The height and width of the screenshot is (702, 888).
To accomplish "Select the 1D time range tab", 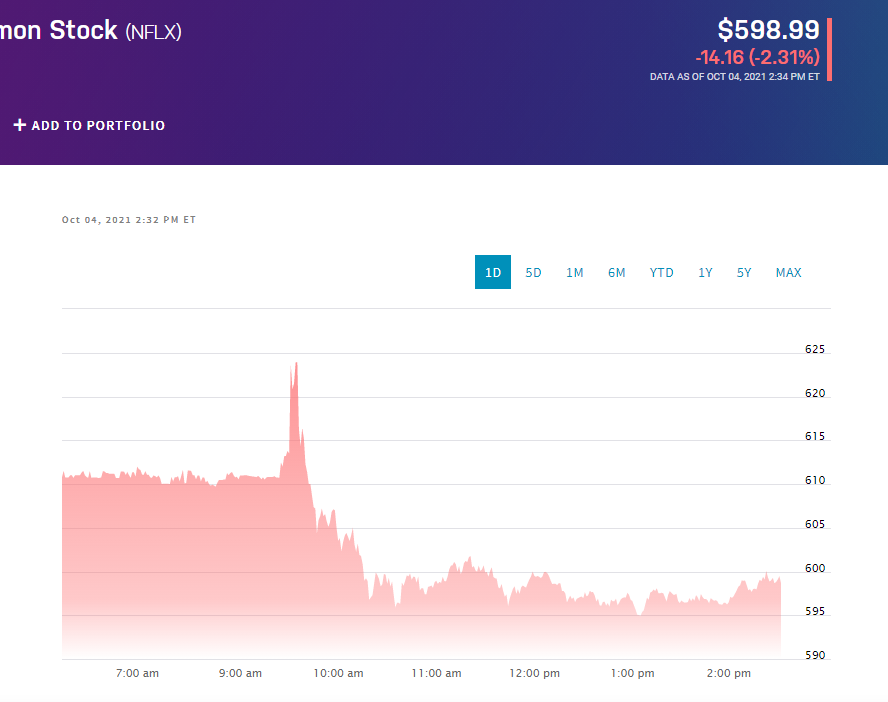I will (x=492, y=271).
